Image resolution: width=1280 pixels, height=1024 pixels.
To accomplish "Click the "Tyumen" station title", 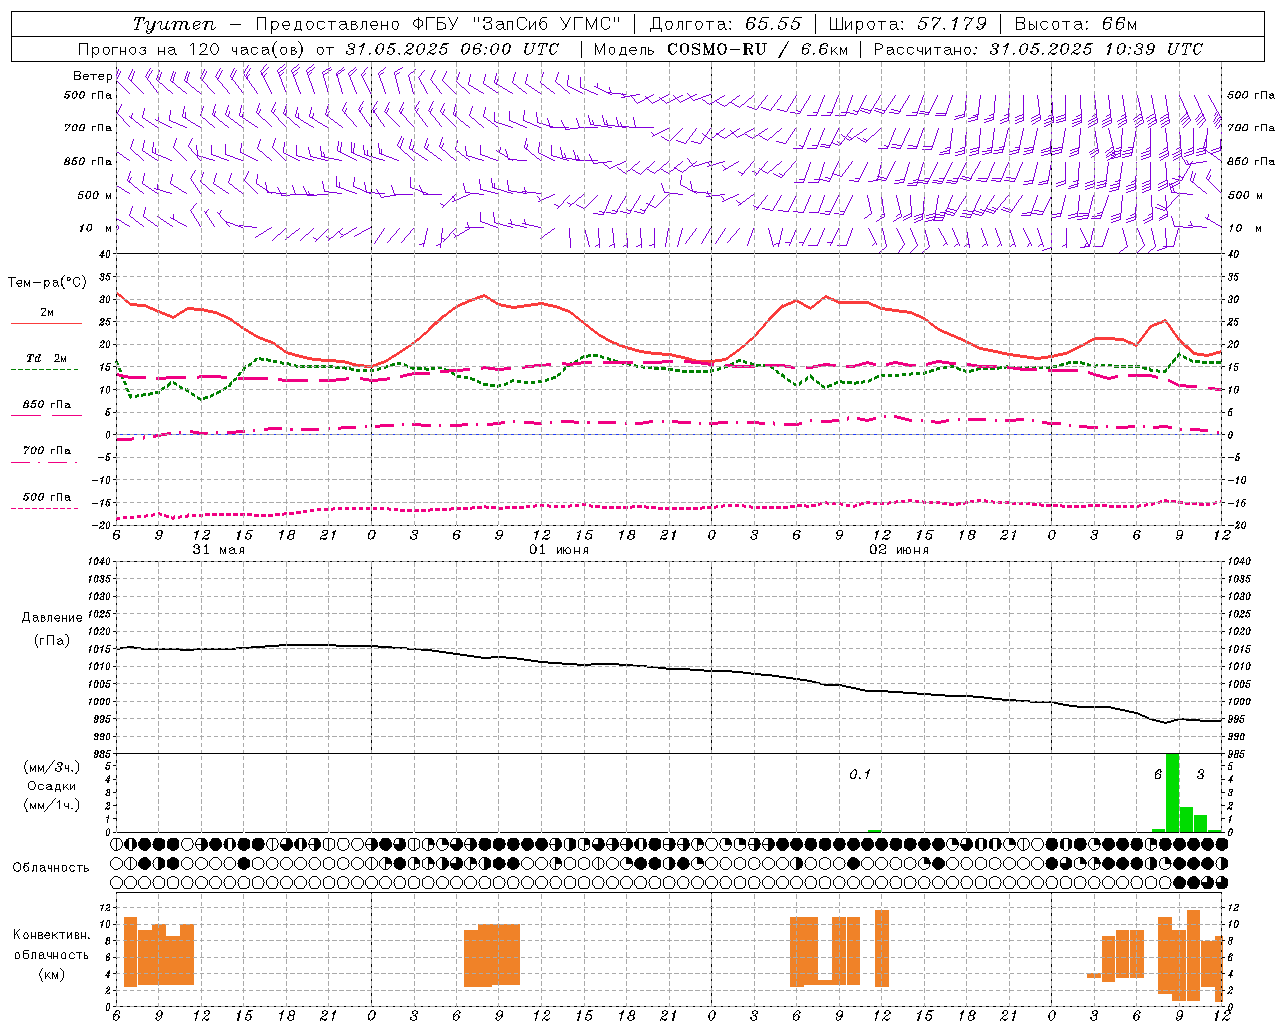I will coord(174,24).
